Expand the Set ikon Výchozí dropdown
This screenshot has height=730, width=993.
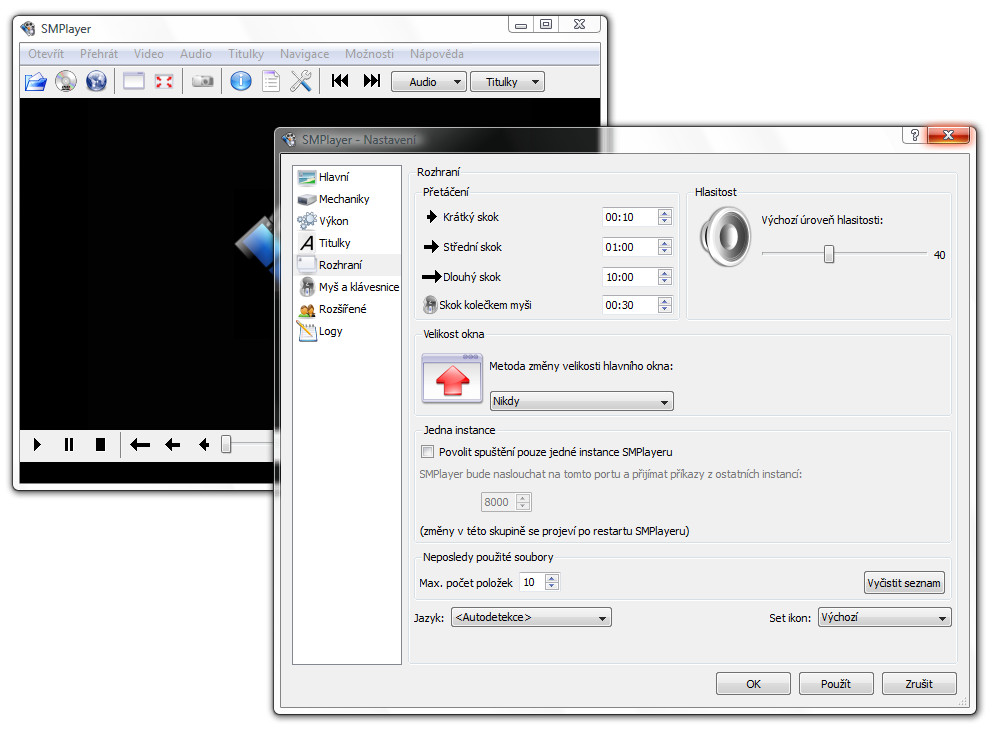tap(884, 617)
